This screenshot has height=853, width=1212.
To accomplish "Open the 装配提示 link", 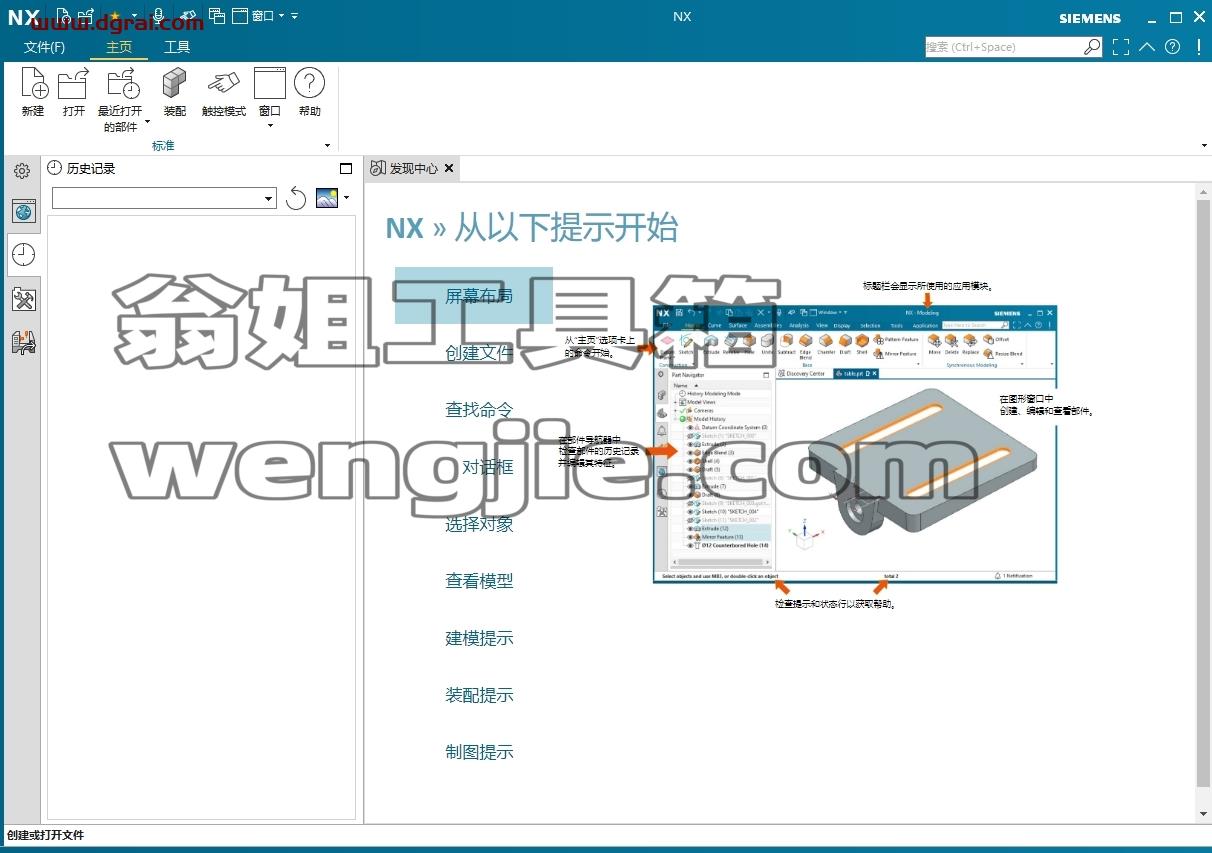I will (x=479, y=695).
